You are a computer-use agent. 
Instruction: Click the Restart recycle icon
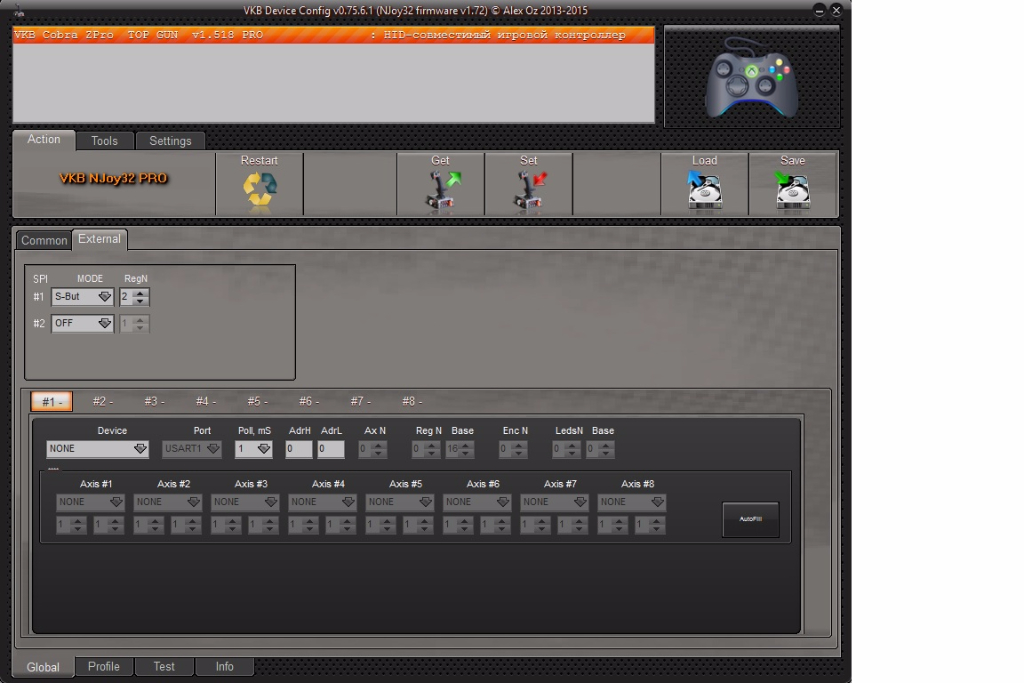260,190
